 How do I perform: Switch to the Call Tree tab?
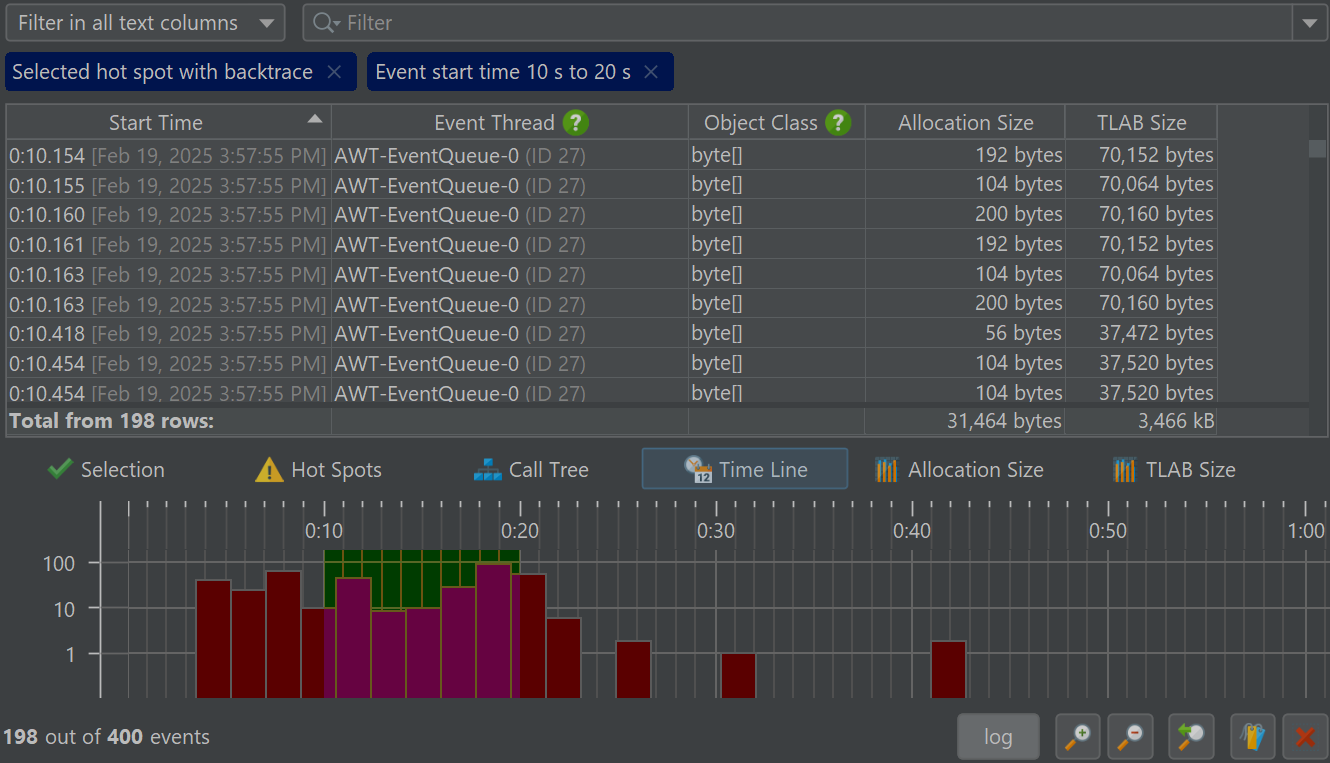pos(531,470)
